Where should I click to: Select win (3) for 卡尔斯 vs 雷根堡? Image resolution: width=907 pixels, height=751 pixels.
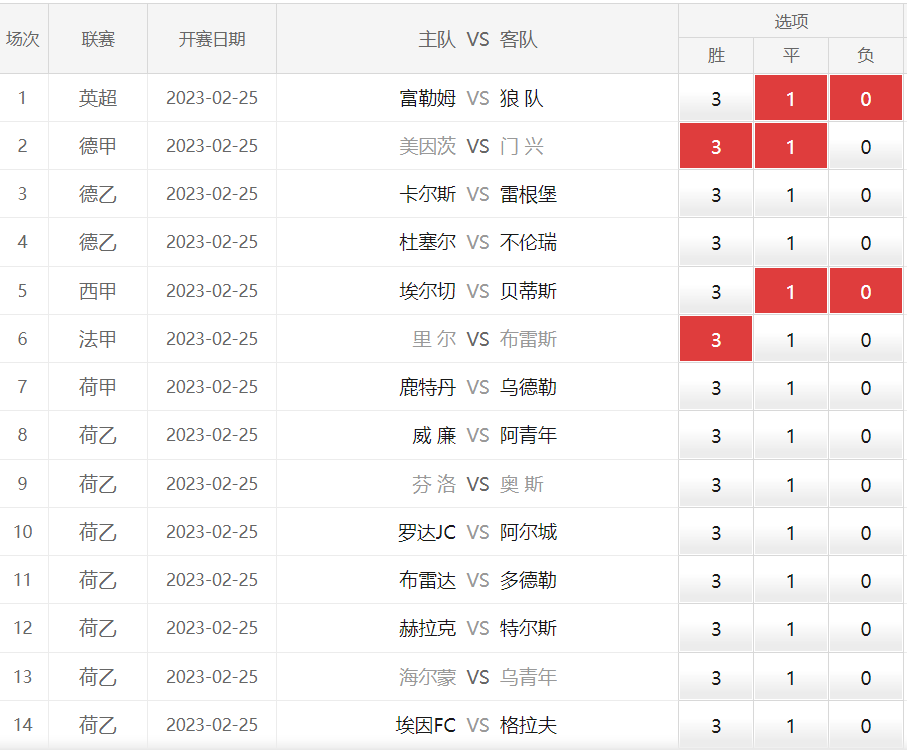pos(716,194)
